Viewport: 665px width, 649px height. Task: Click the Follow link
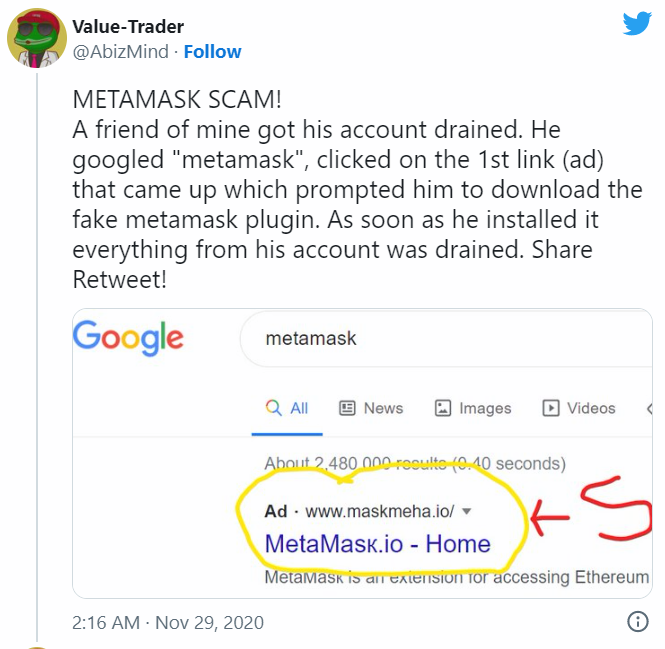click(213, 52)
